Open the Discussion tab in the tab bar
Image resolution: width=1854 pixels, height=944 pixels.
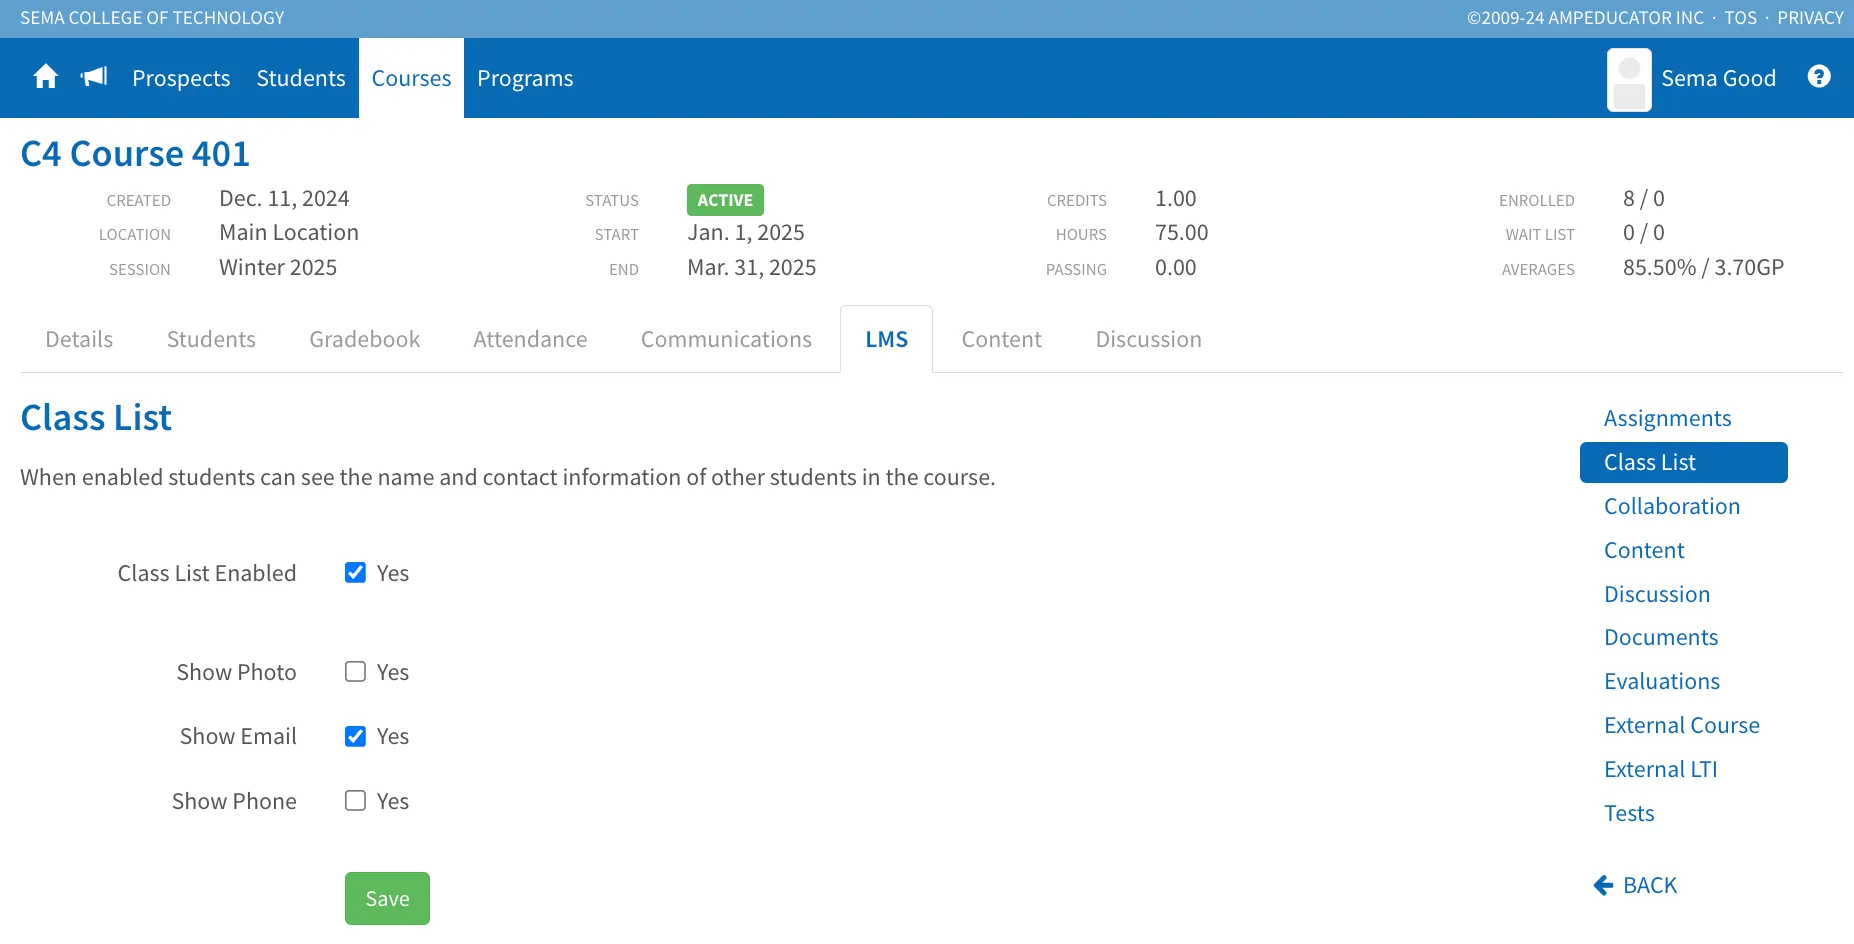click(1149, 339)
